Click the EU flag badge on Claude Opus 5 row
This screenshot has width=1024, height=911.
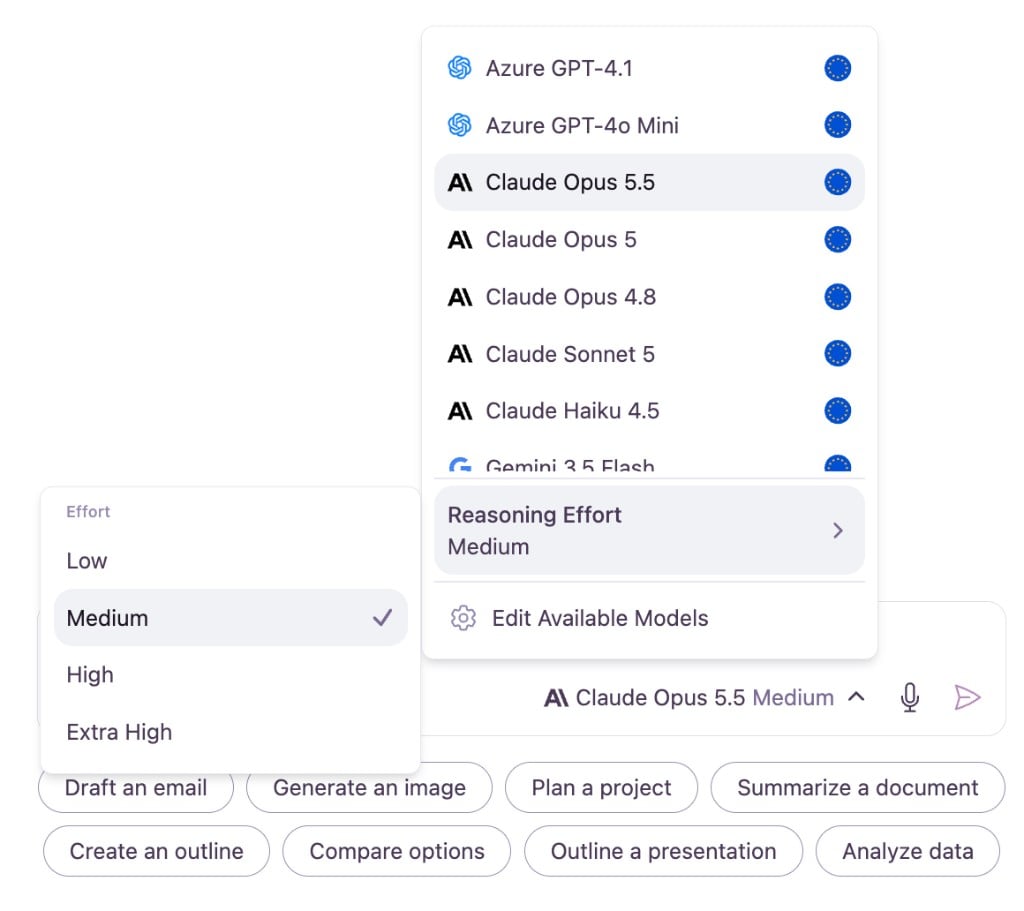[x=837, y=240]
